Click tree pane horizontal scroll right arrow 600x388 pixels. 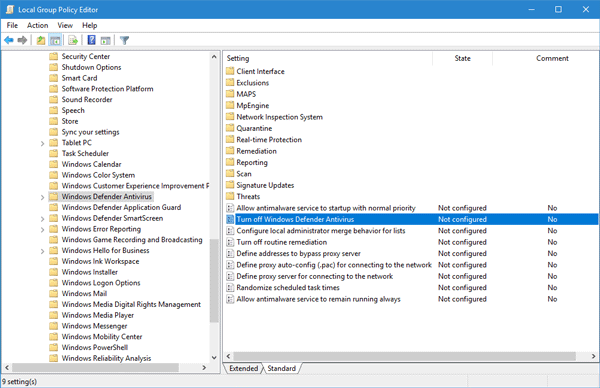coord(204,367)
